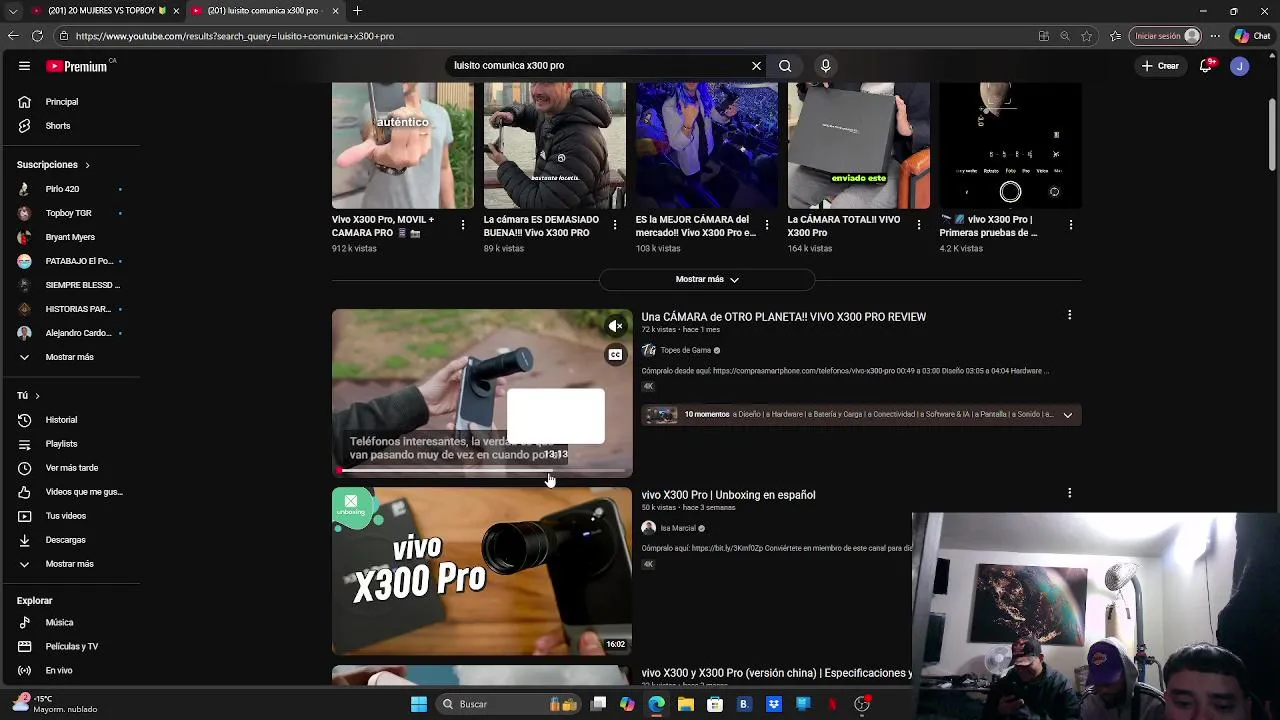Add page to favorites star
Screen dimensions: 1280x720
click(x=1087, y=36)
